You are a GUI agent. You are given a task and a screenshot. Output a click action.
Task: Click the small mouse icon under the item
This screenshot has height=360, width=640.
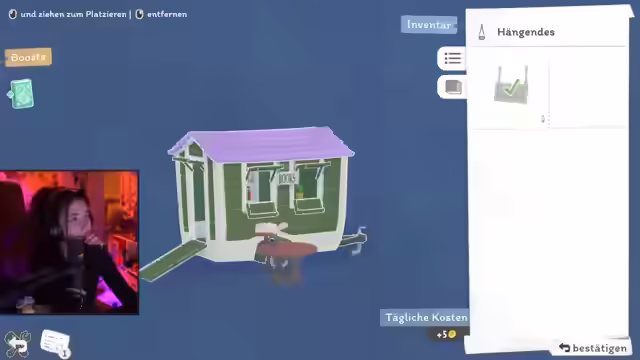(x=543, y=119)
